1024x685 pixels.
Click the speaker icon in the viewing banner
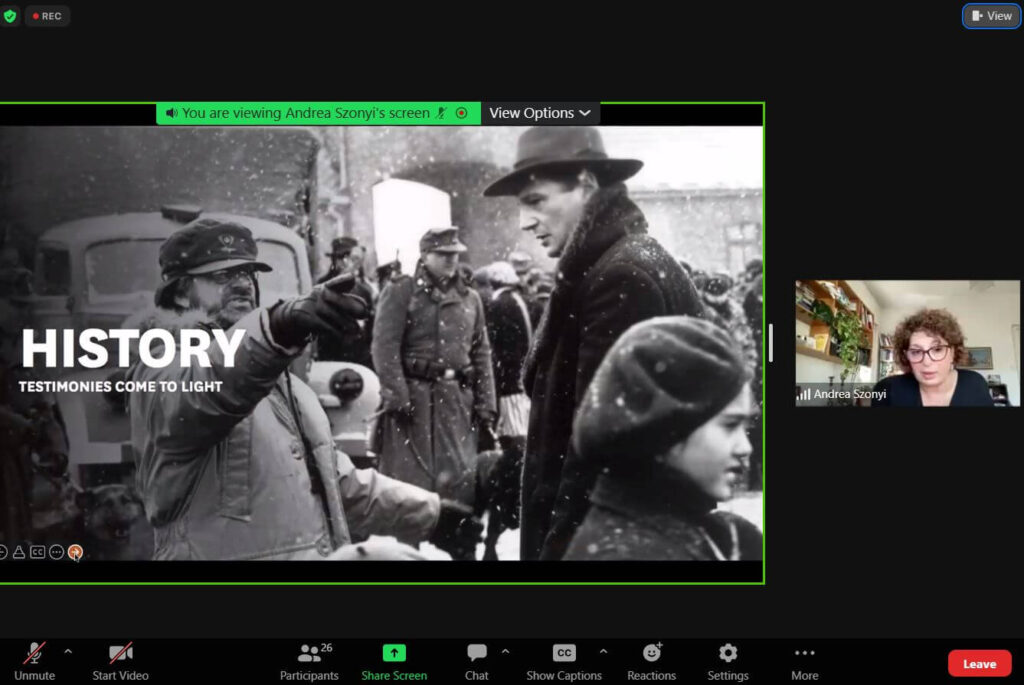click(x=172, y=113)
